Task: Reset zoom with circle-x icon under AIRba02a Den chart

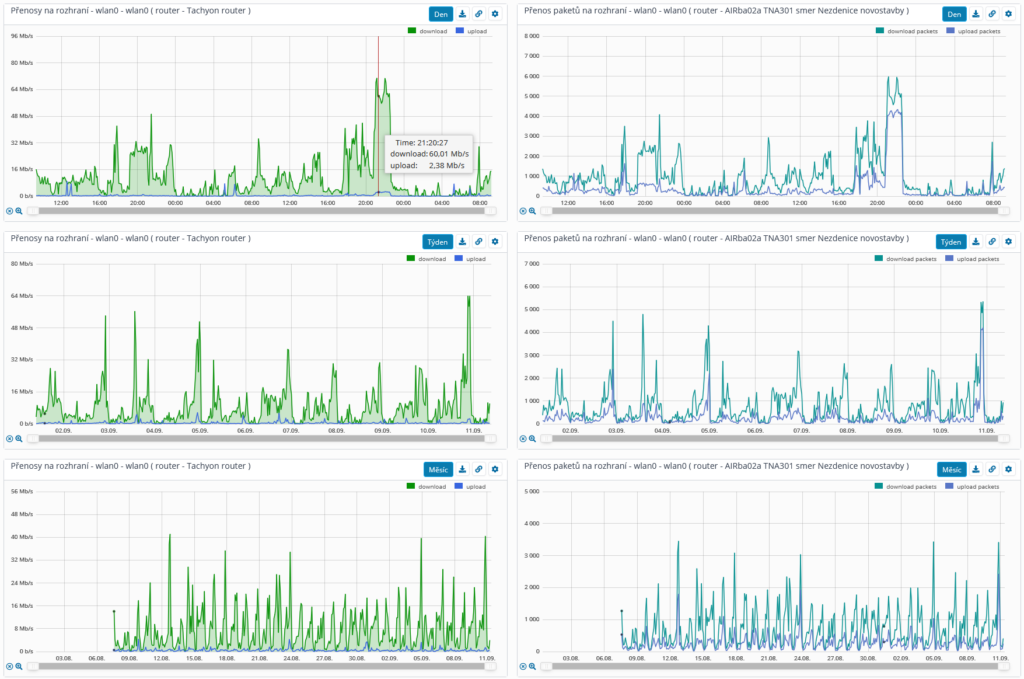Action: tap(523, 211)
